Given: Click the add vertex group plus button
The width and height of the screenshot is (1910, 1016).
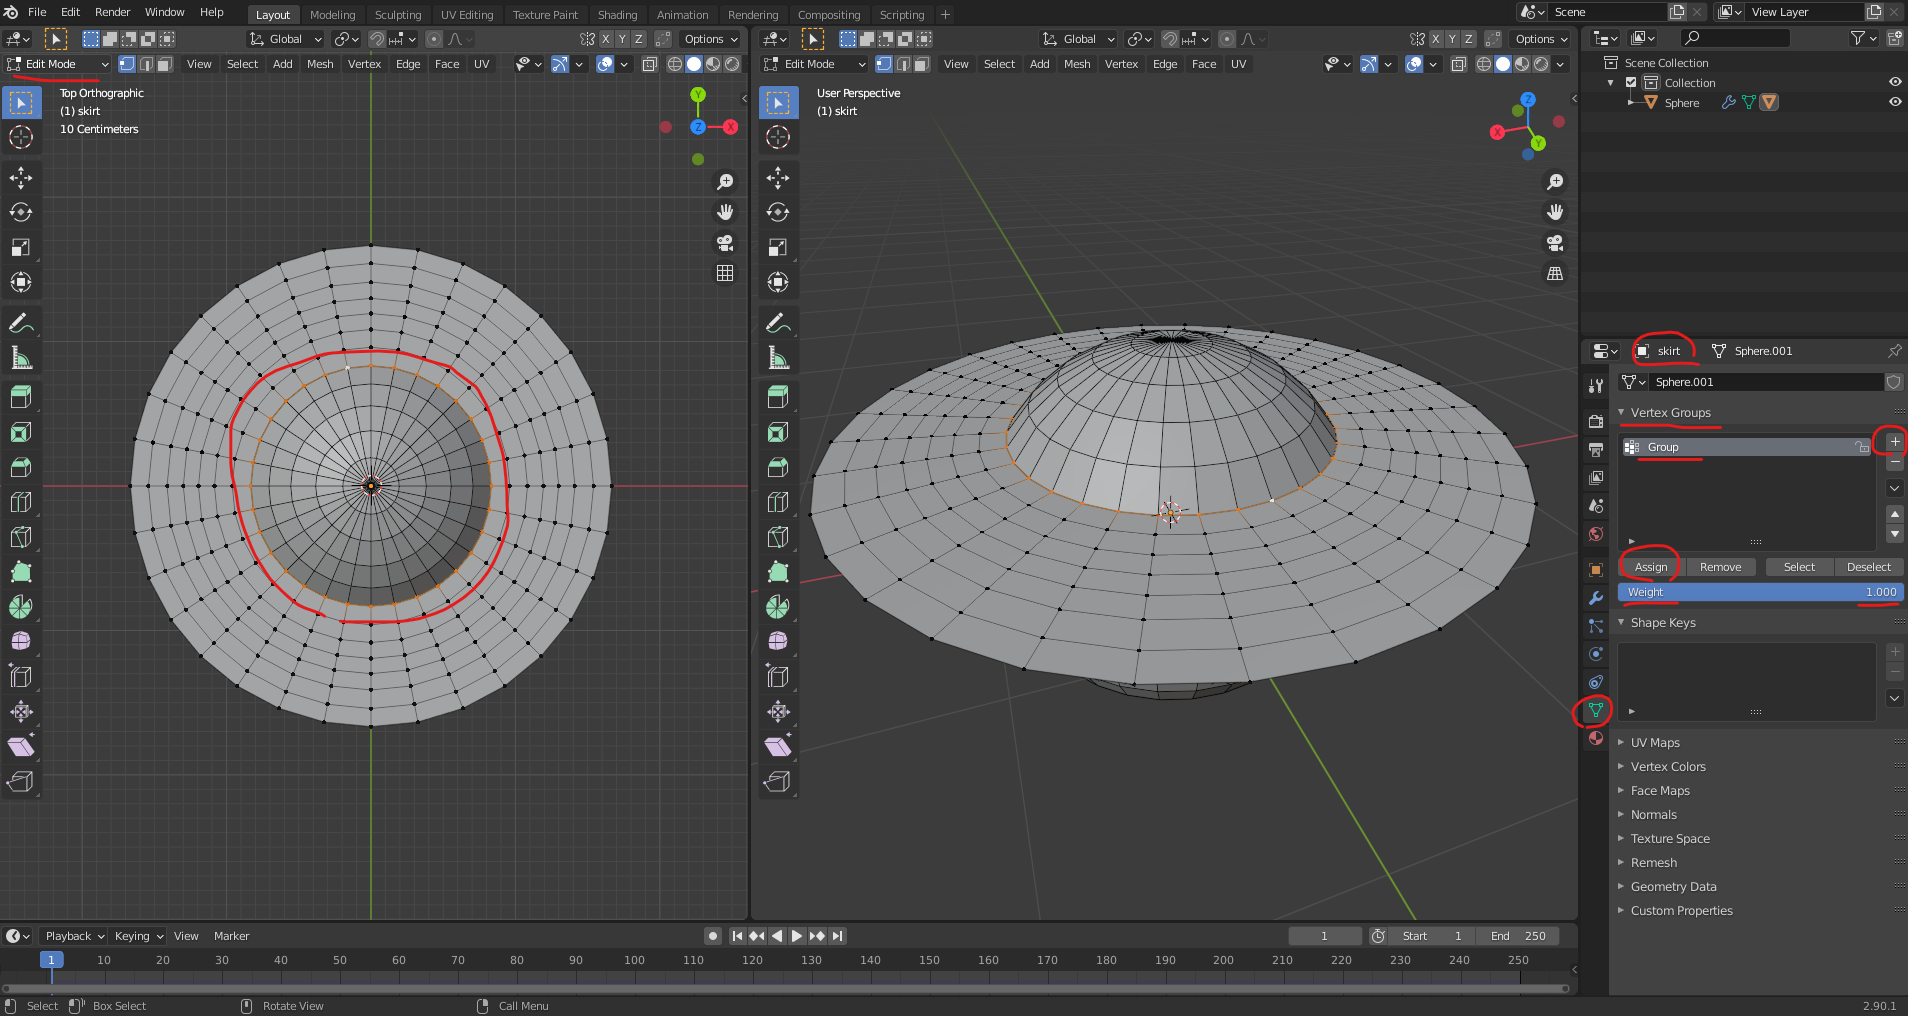Looking at the screenshot, I should (1894, 442).
